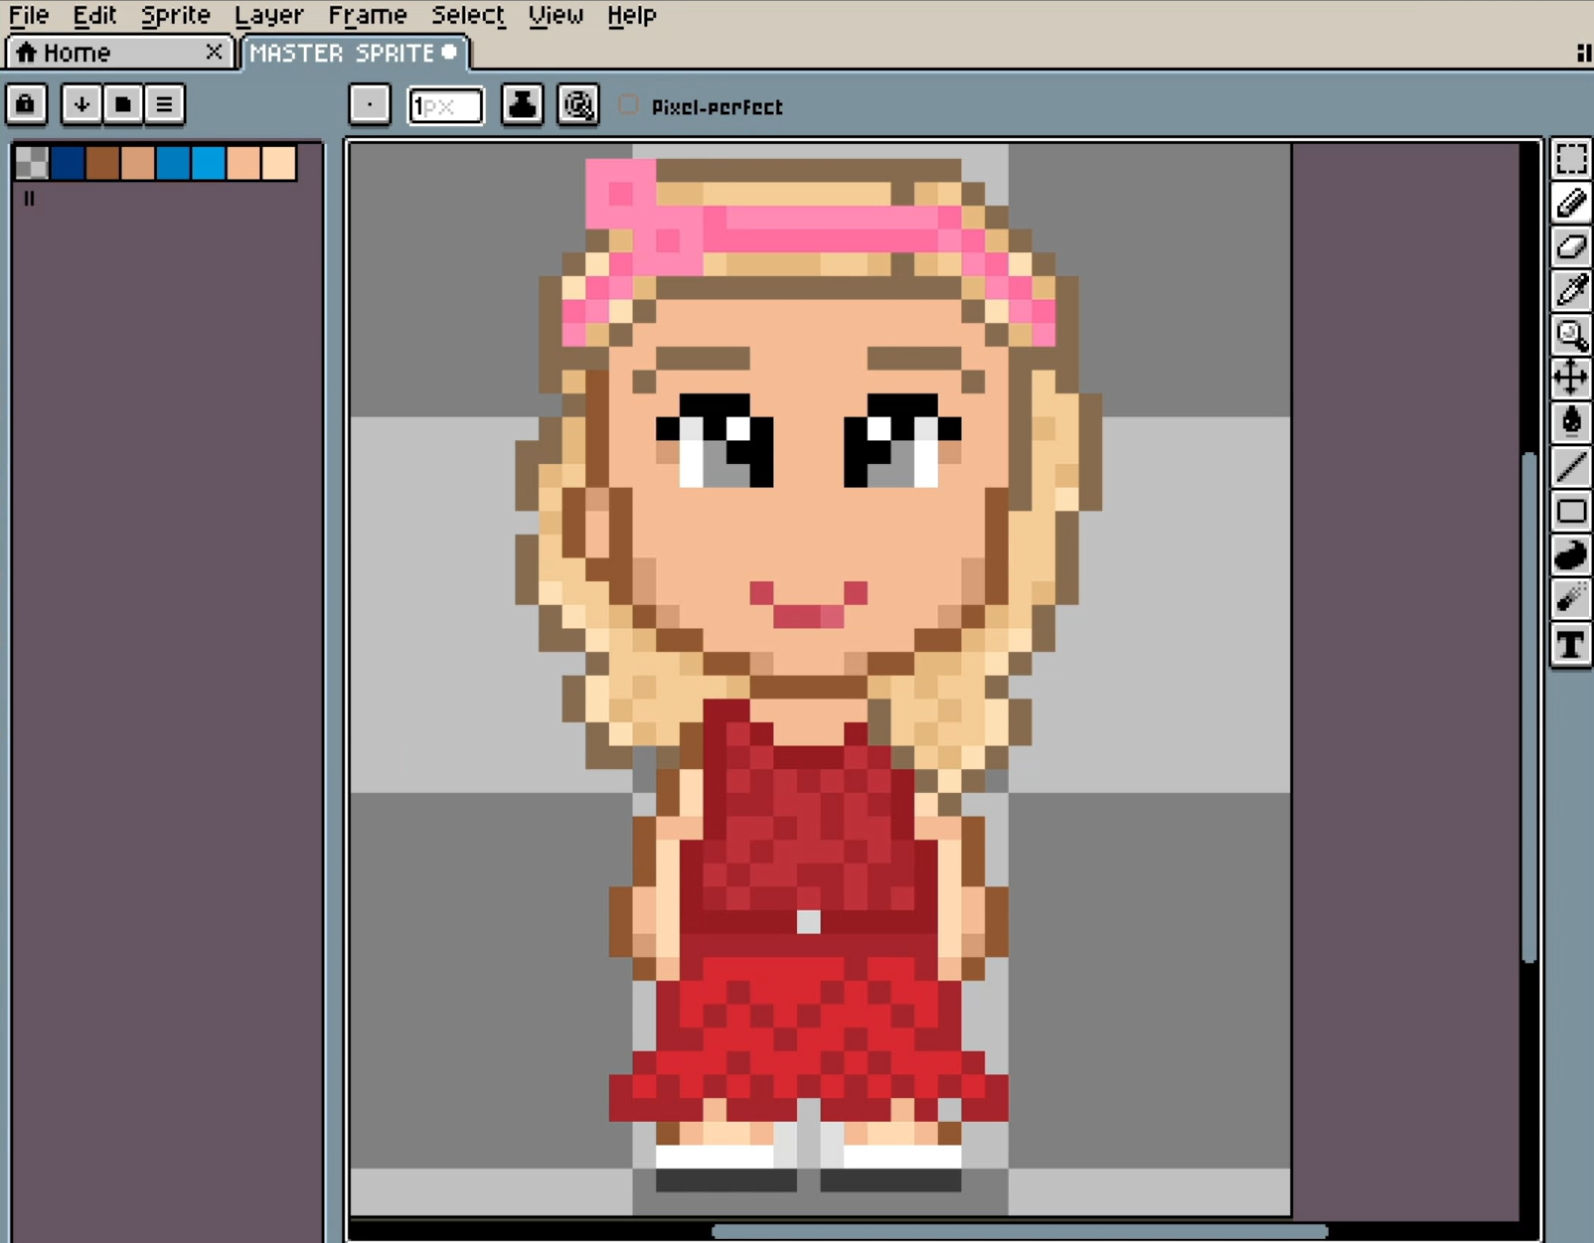Viewport: 1594px width, 1243px height.
Task: Pick the brown palette swatch
Action: pos(102,162)
